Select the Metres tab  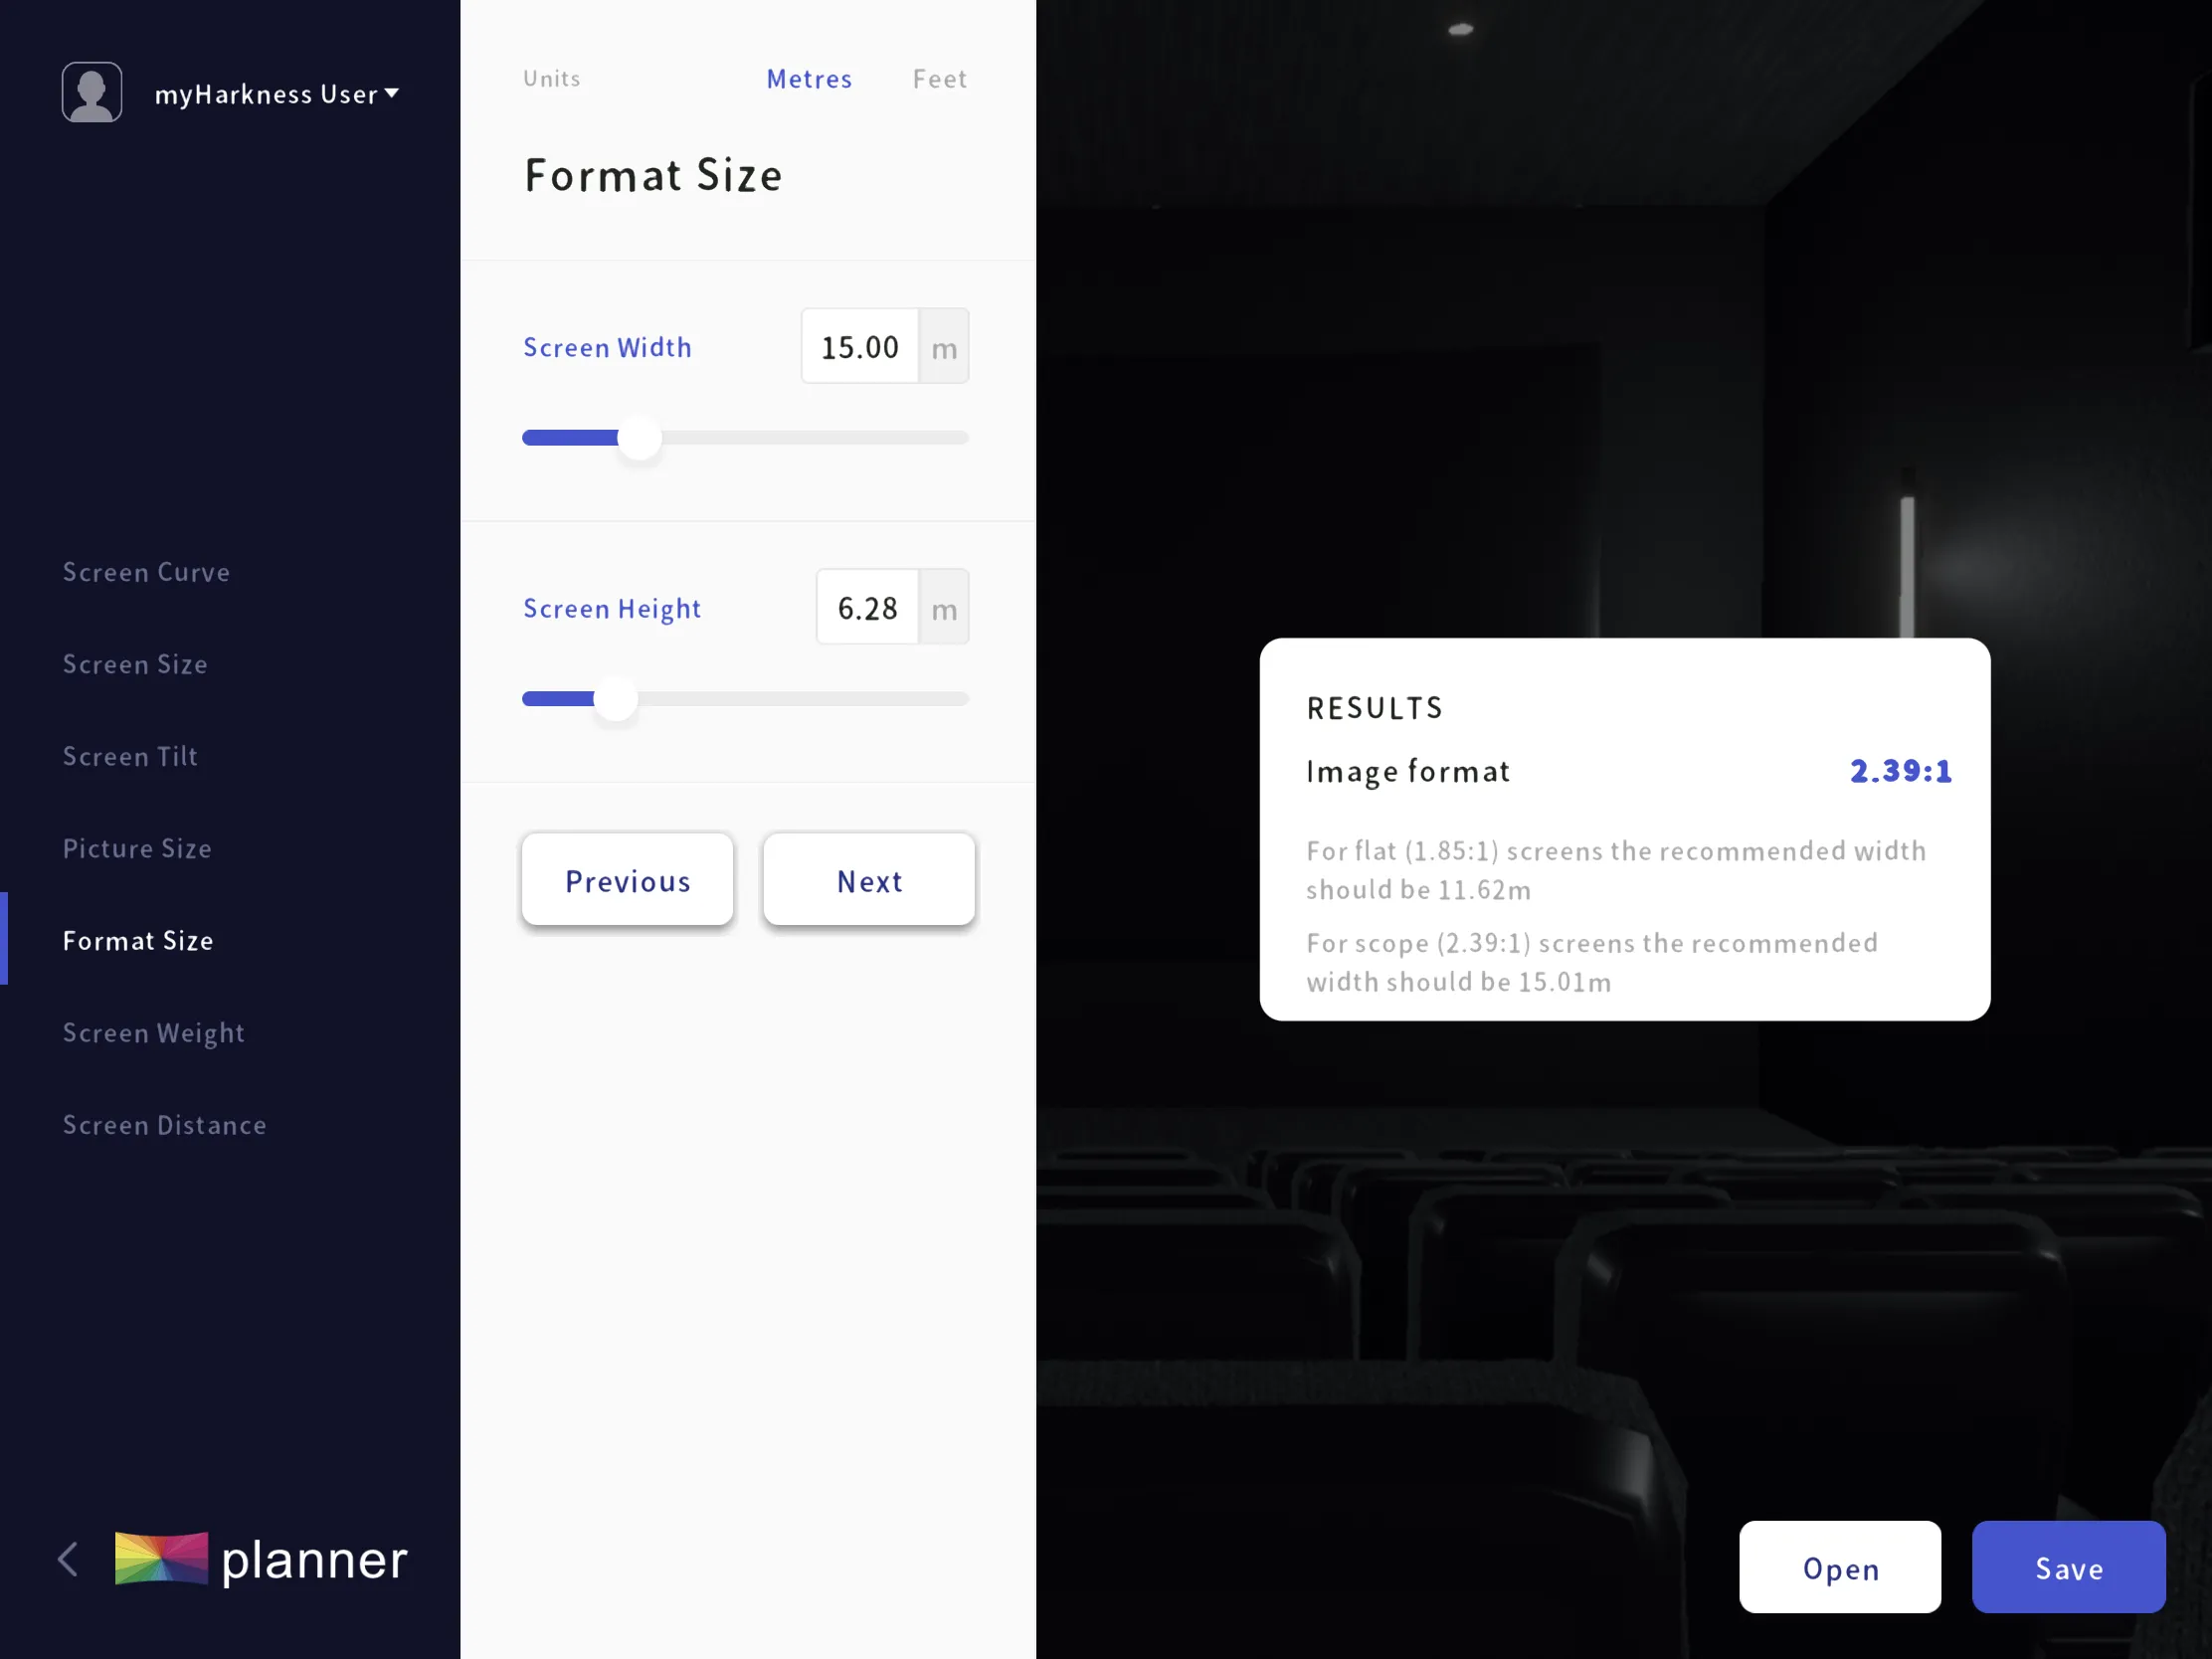[x=810, y=77]
